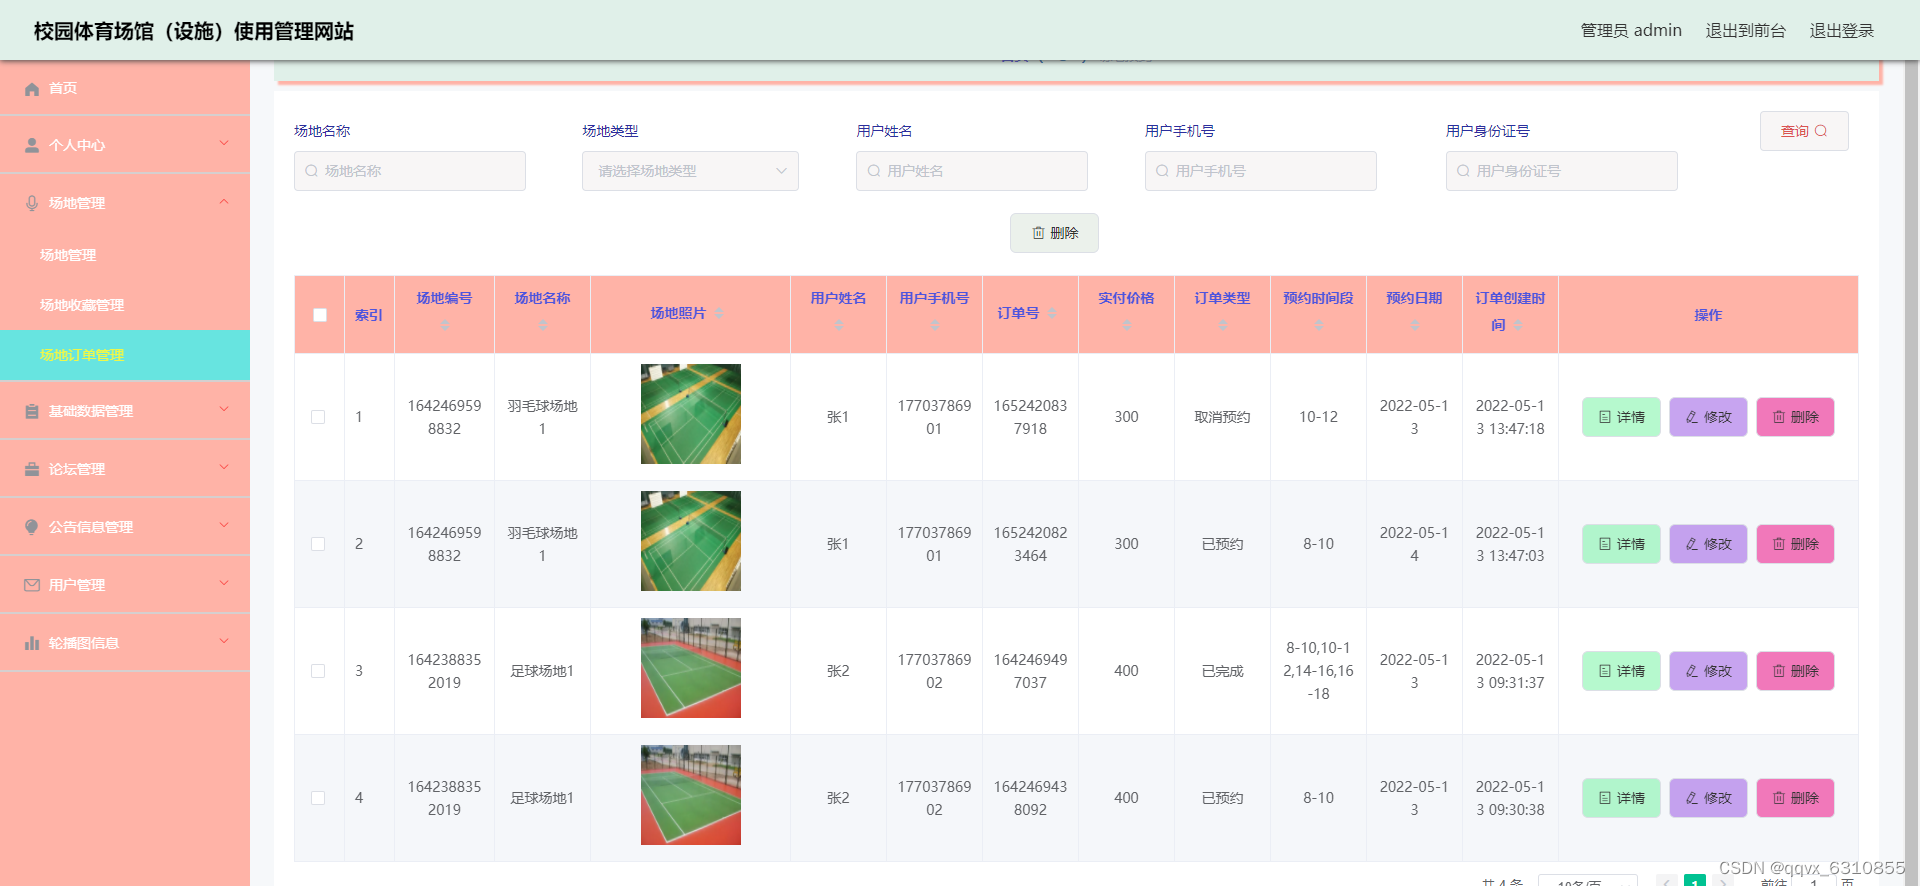Screen dimensions: 1920x886
Task: Focus the 场地名称 input field
Action: point(410,171)
